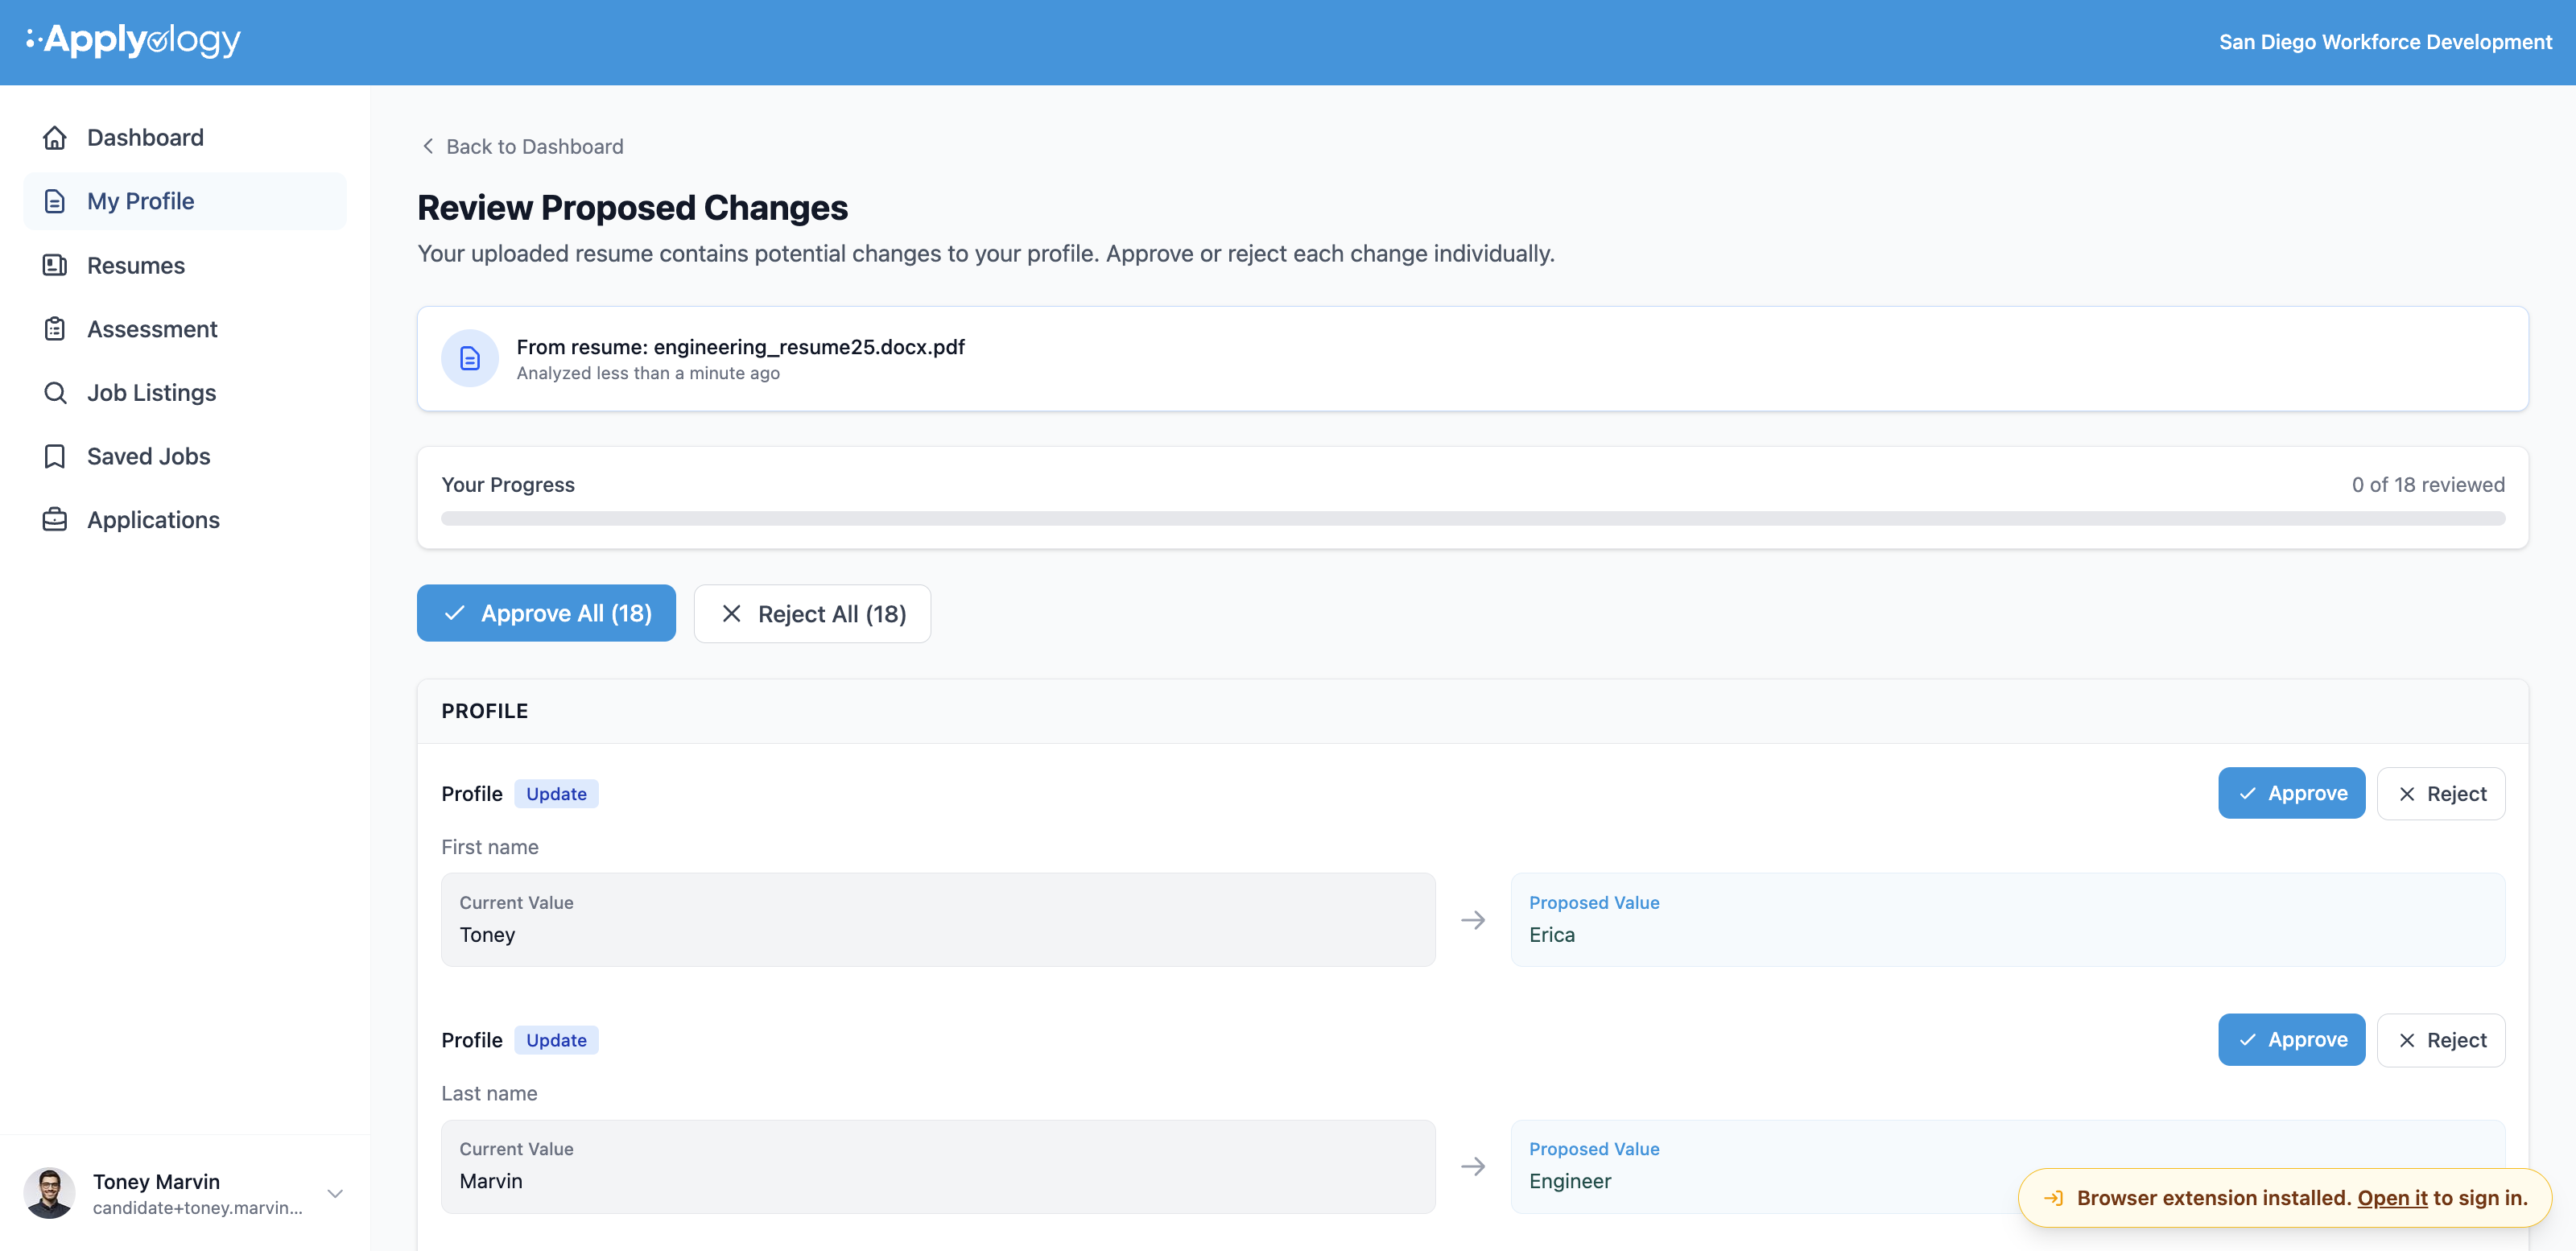2576x1251 pixels.
Task: Click the Analyzed less than a minute ago text
Action: point(648,373)
